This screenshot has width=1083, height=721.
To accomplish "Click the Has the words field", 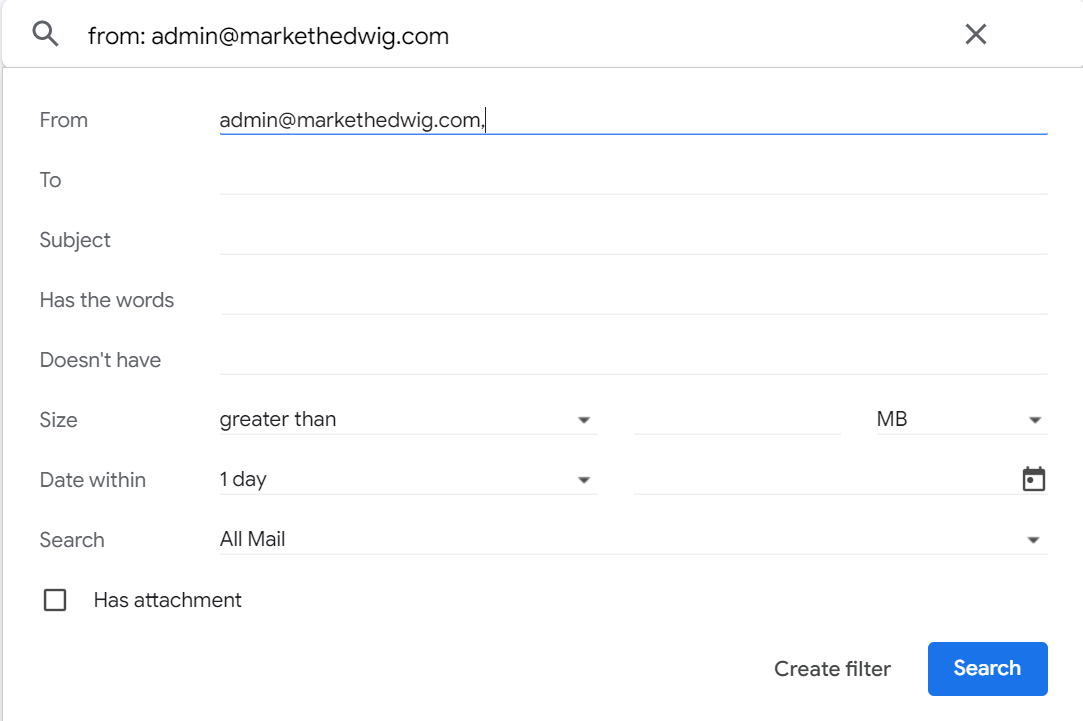I will (x=632, y=300).
